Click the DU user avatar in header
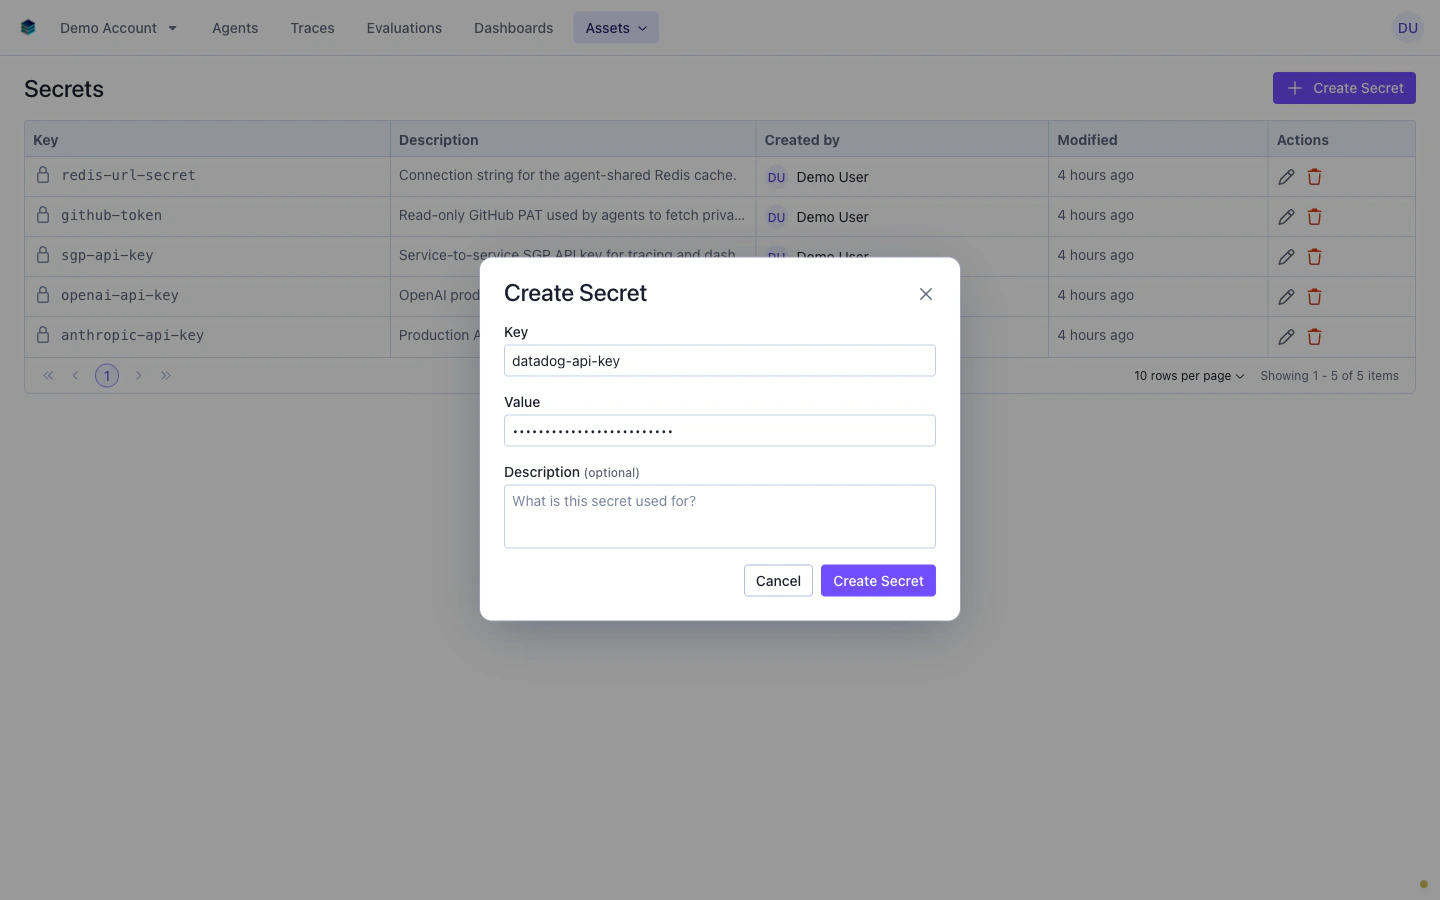 click(x=1407, y=28)
